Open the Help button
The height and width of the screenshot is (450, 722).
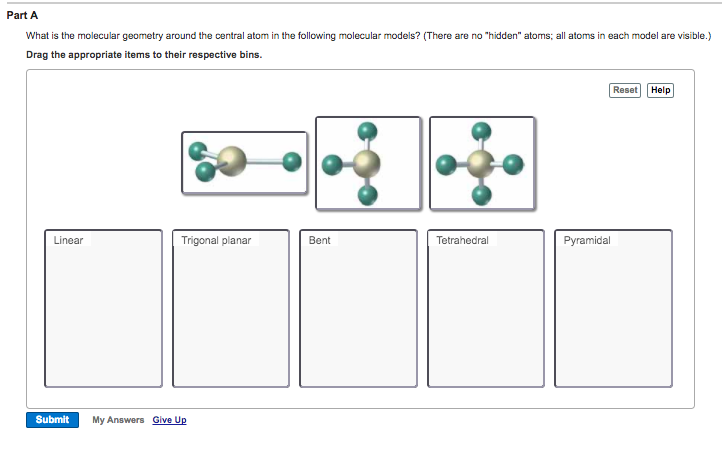(x=661, y=90)
